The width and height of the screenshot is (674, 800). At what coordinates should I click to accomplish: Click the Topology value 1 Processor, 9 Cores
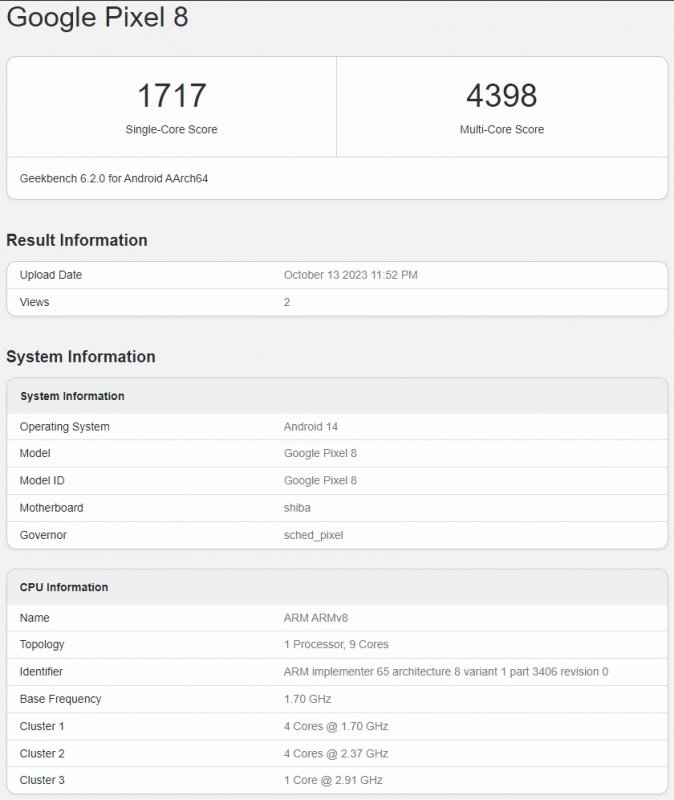pos(336,645)
